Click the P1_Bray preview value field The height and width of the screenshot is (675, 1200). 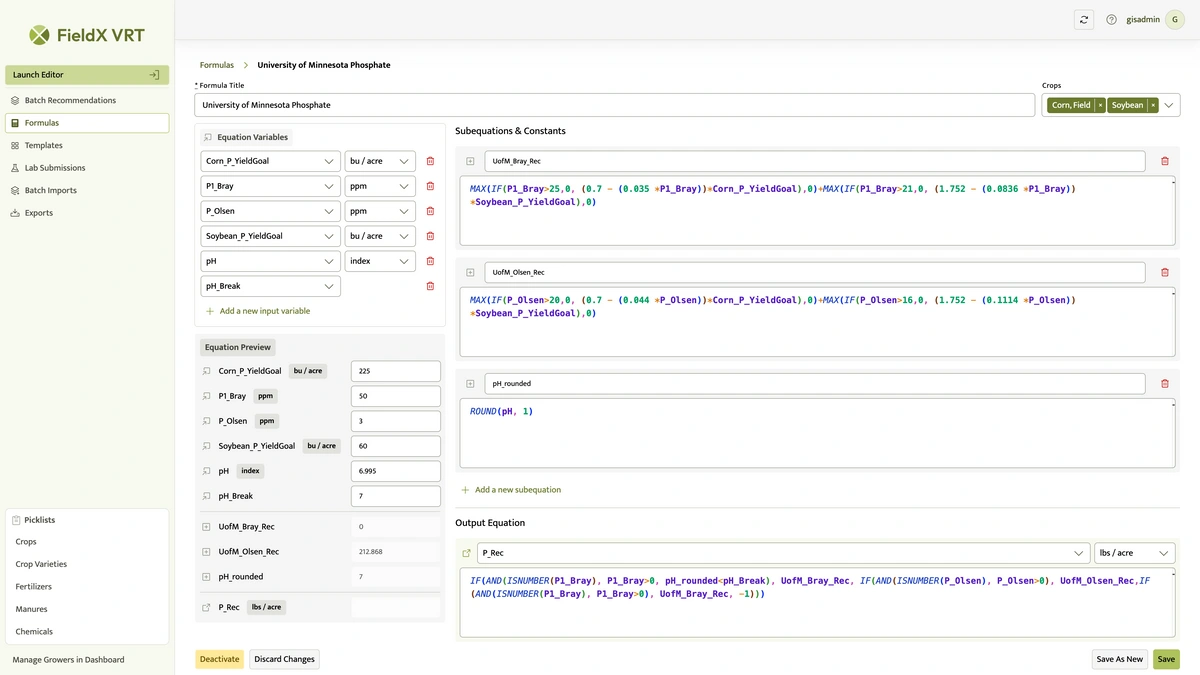pos(396,396)
